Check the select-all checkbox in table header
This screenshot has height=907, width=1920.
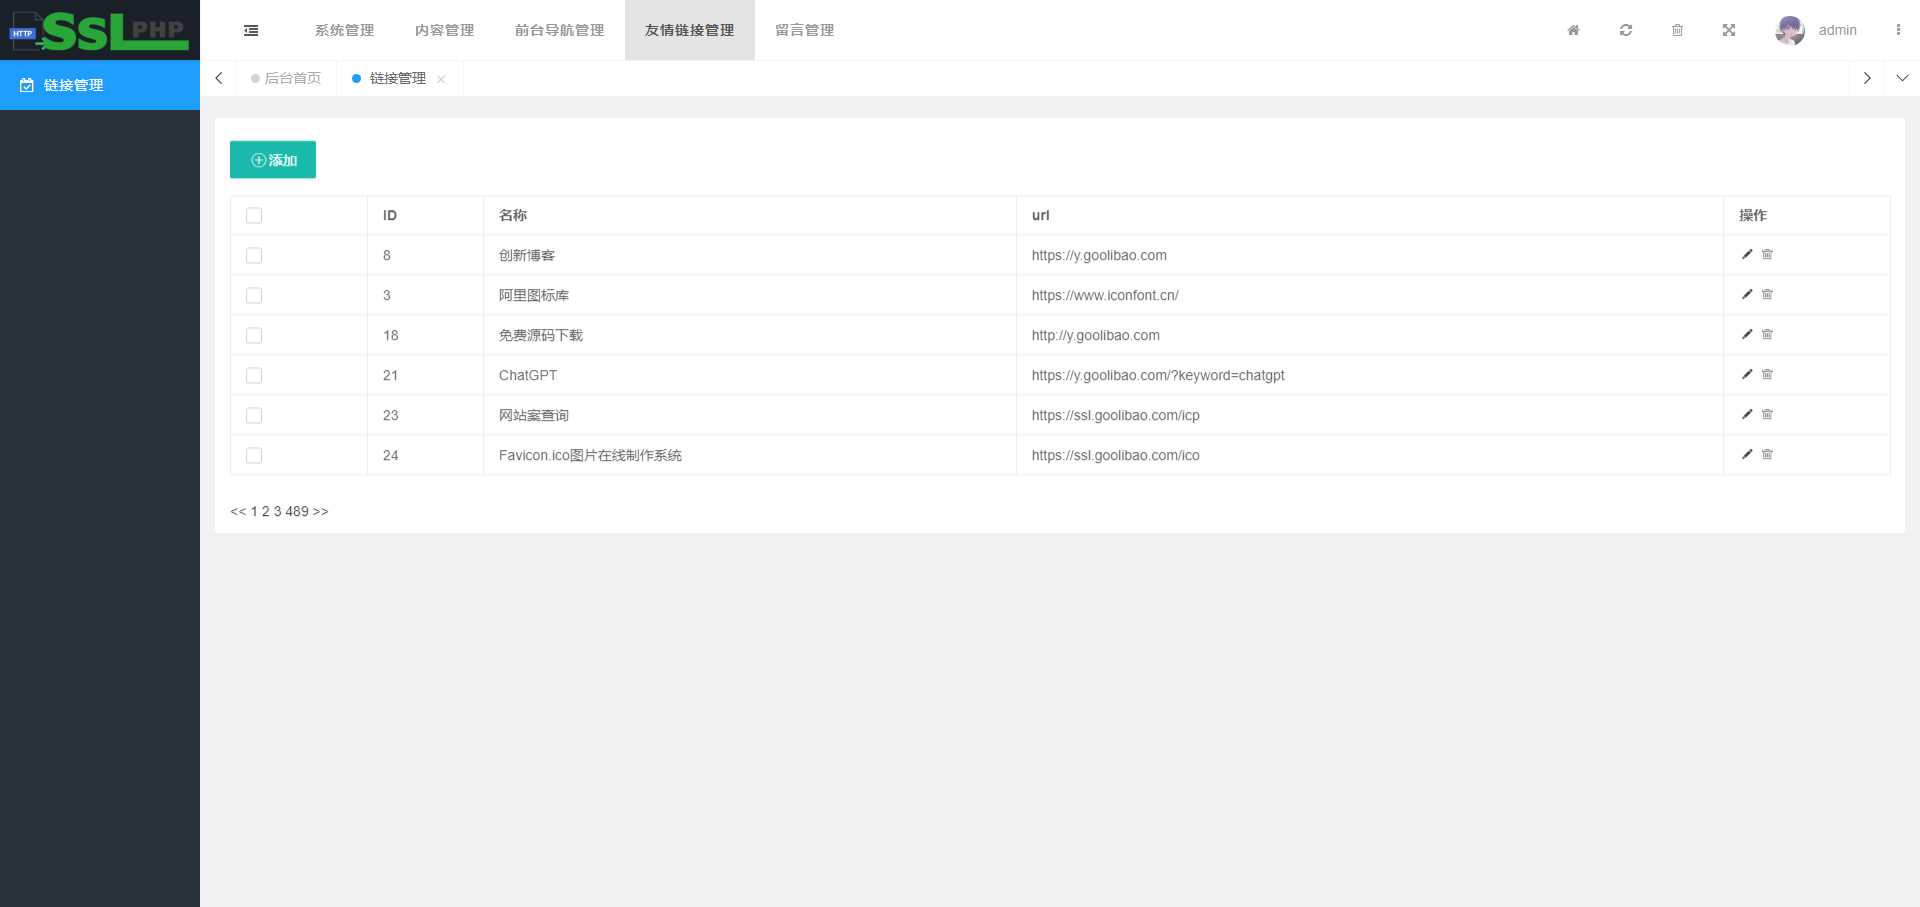[x=254, y=215]
